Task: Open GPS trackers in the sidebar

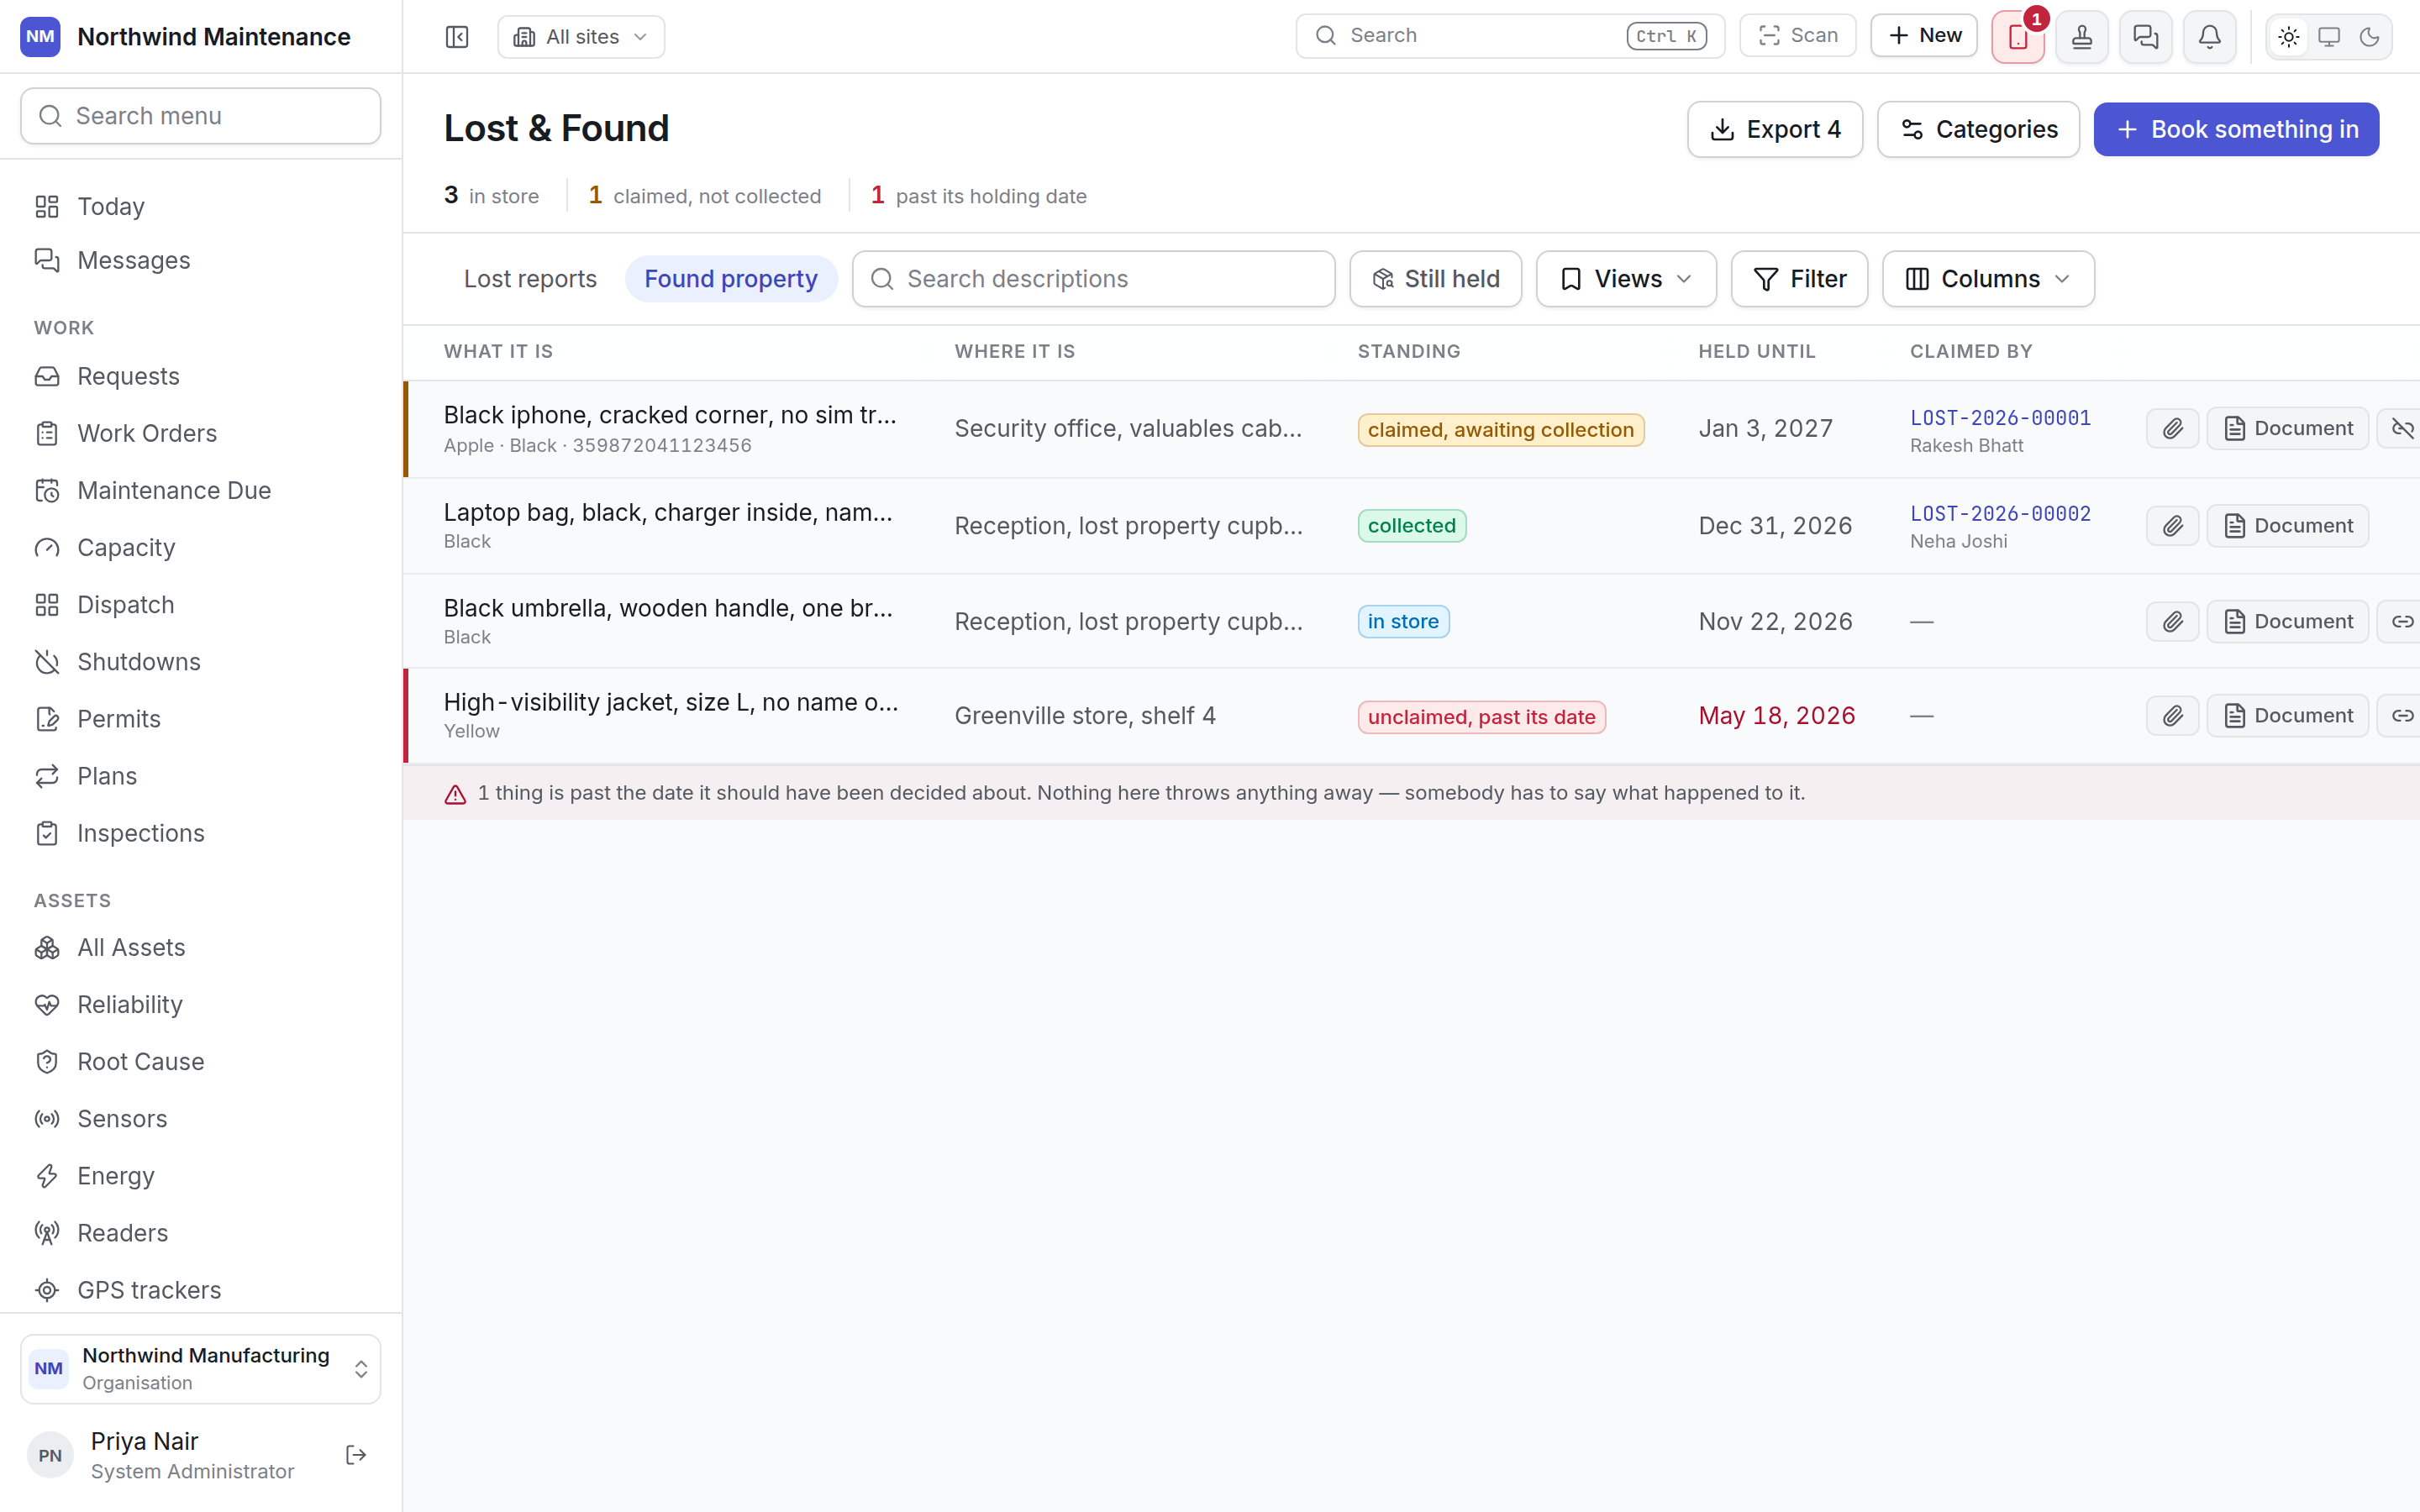Action: coord(201,1290)
